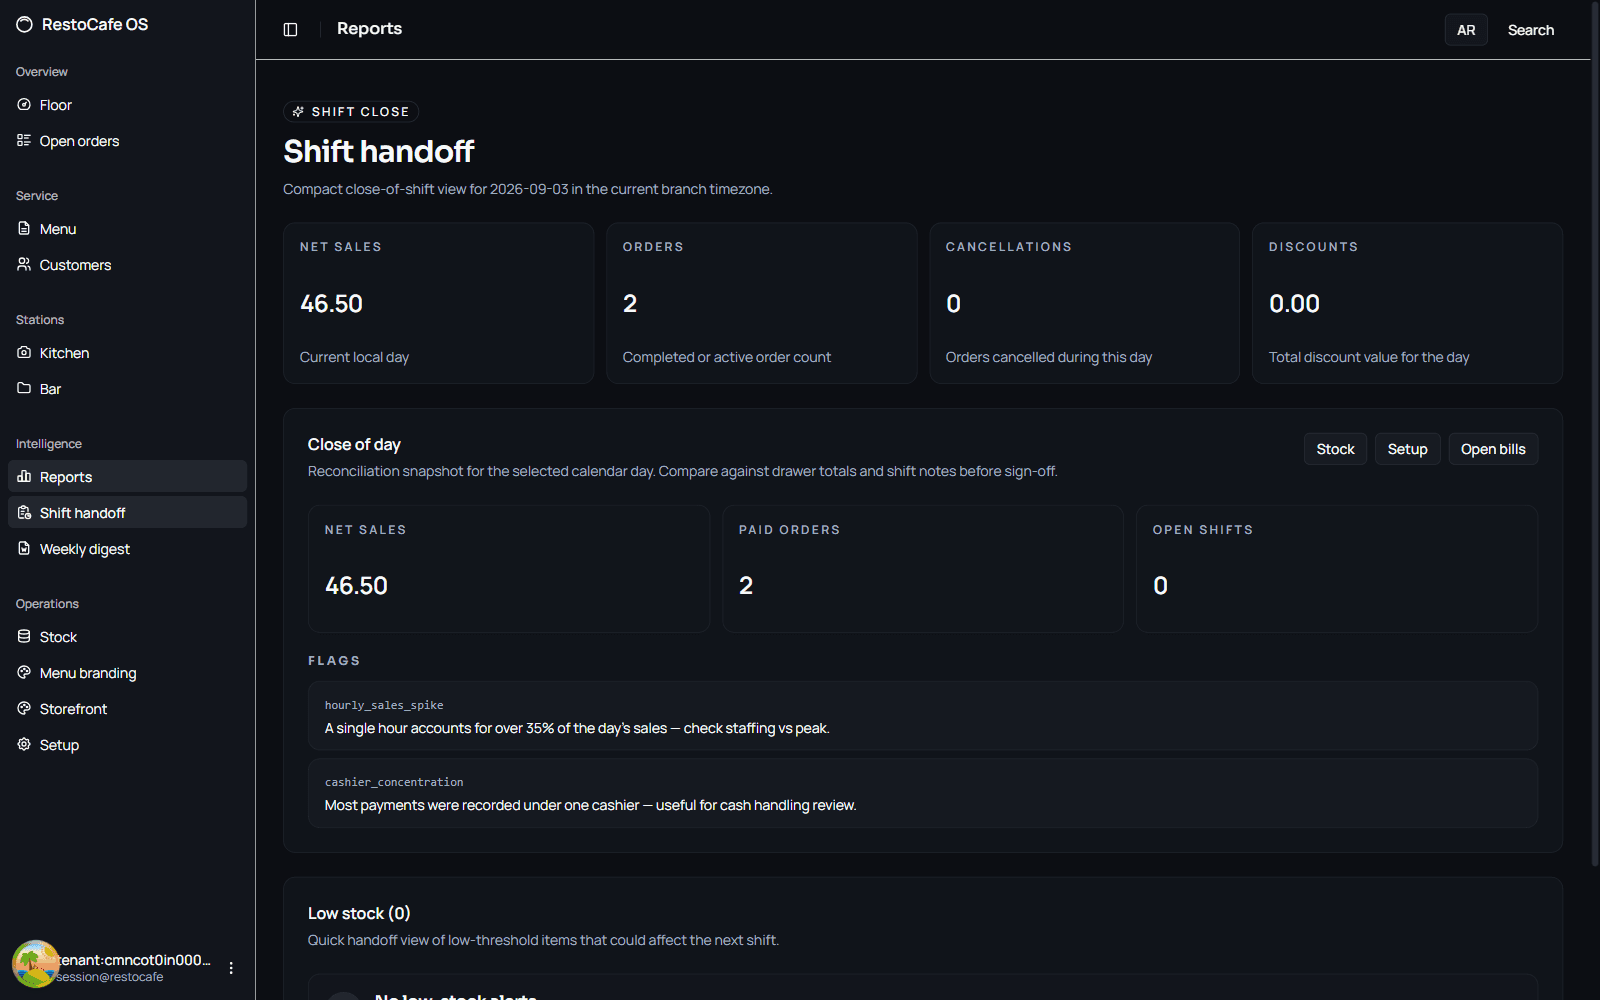
Task: Click the Reports page title in header
Action: click(369, 29)
